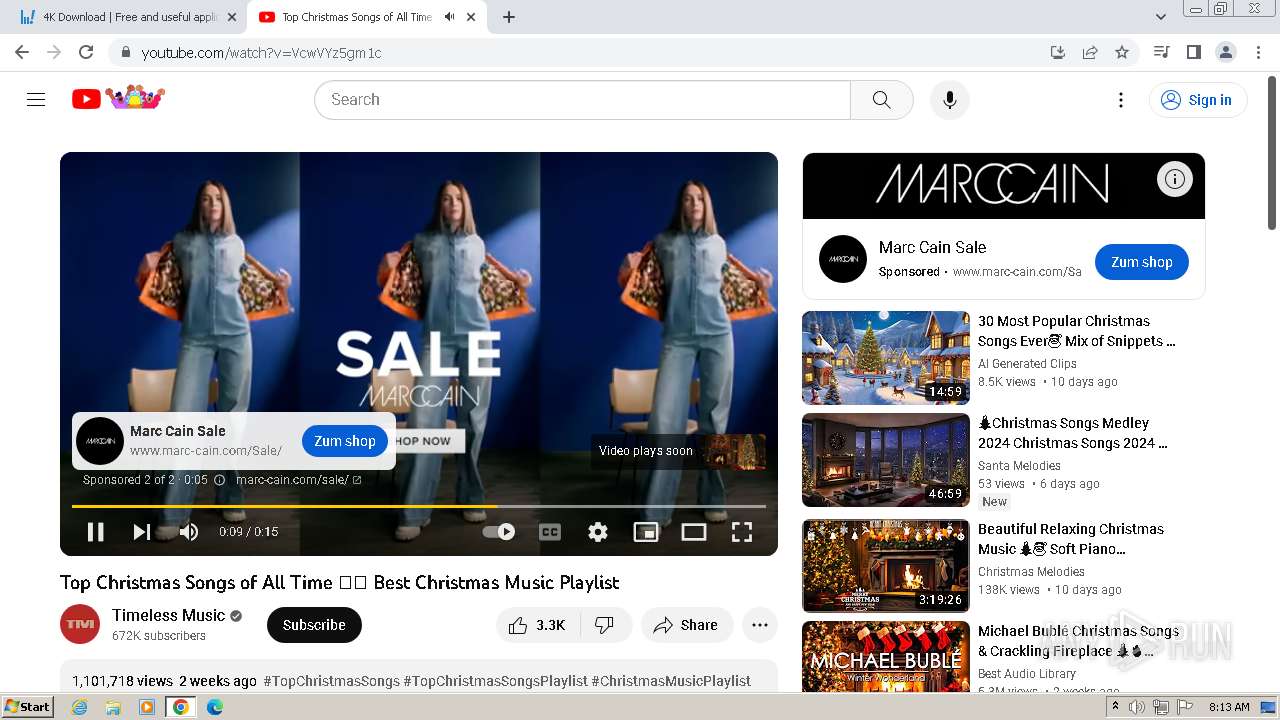Open the sidebar ad info icon
The image size is (1280, 720).
tap(1175, 179)
